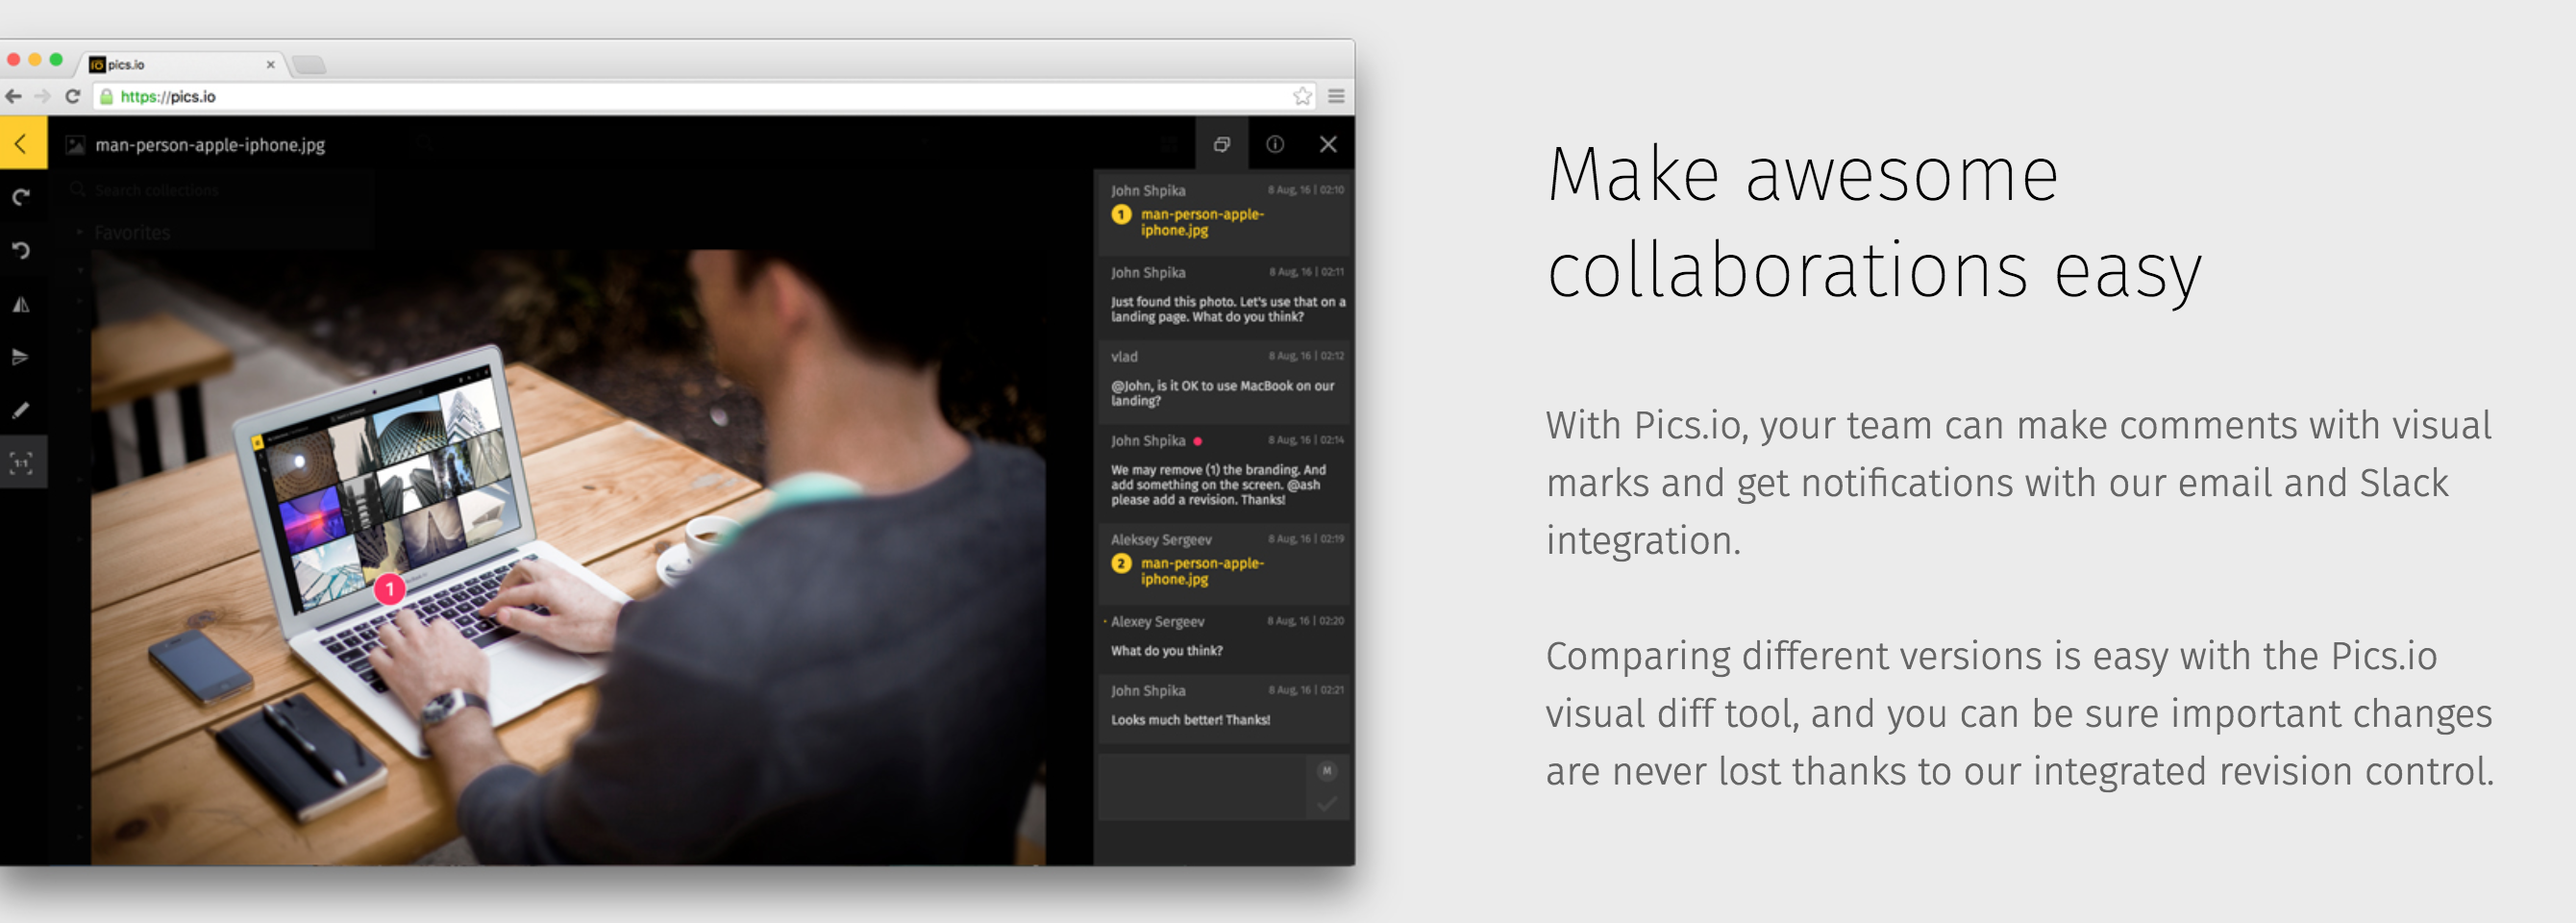Click the comment text input field
This screenshot has height=923, width=2576.
(x=1202, y=787)
